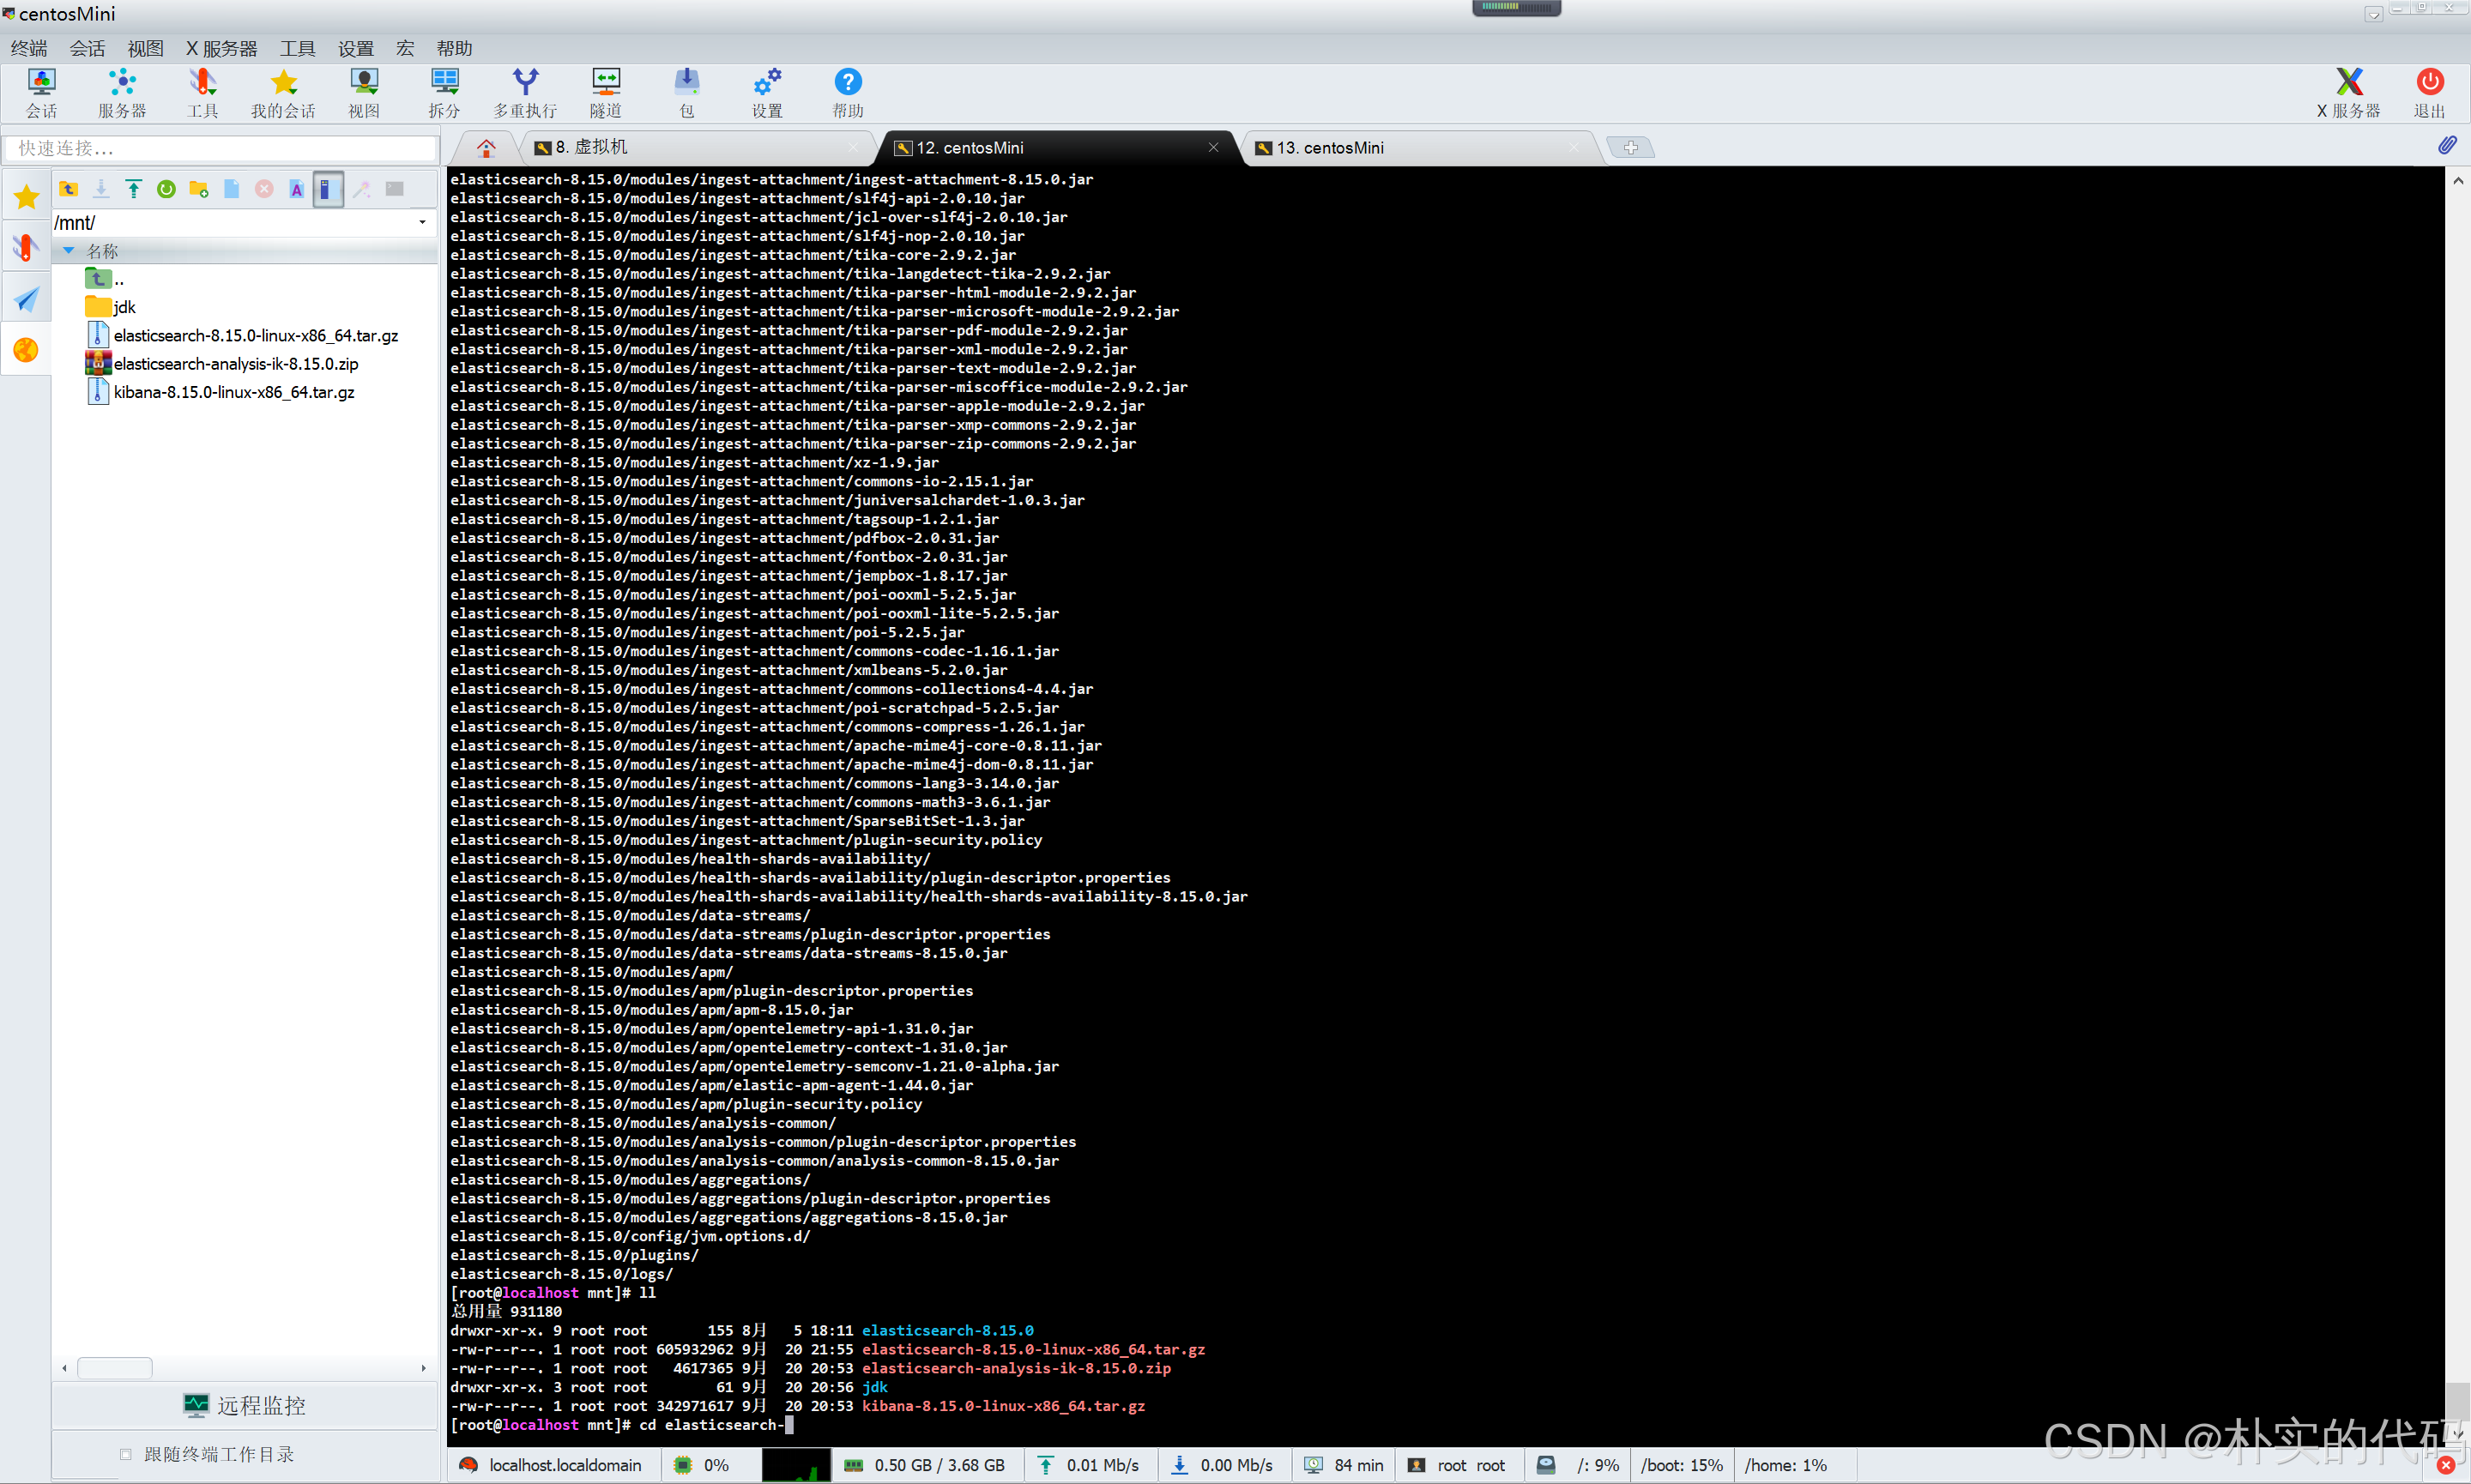Open the 设置 gears toolbar icon
This screenshot has width=2471, height=1484.
767,93
